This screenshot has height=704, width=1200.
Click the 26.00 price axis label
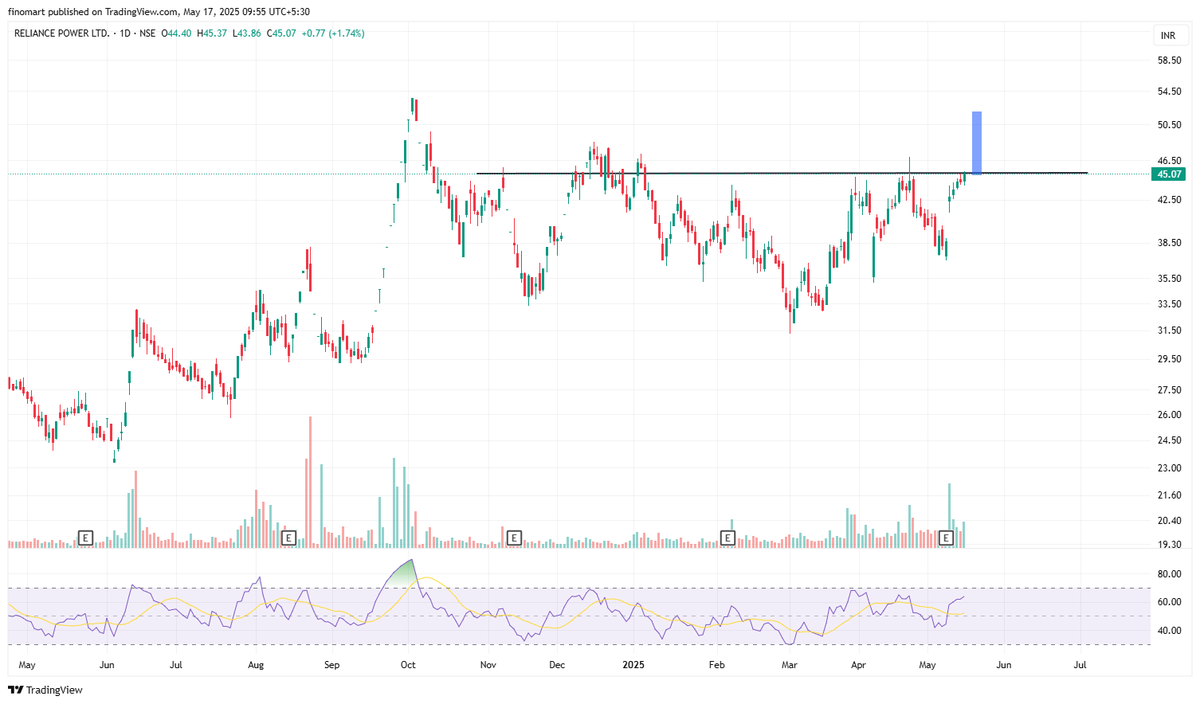point(1168,415)
